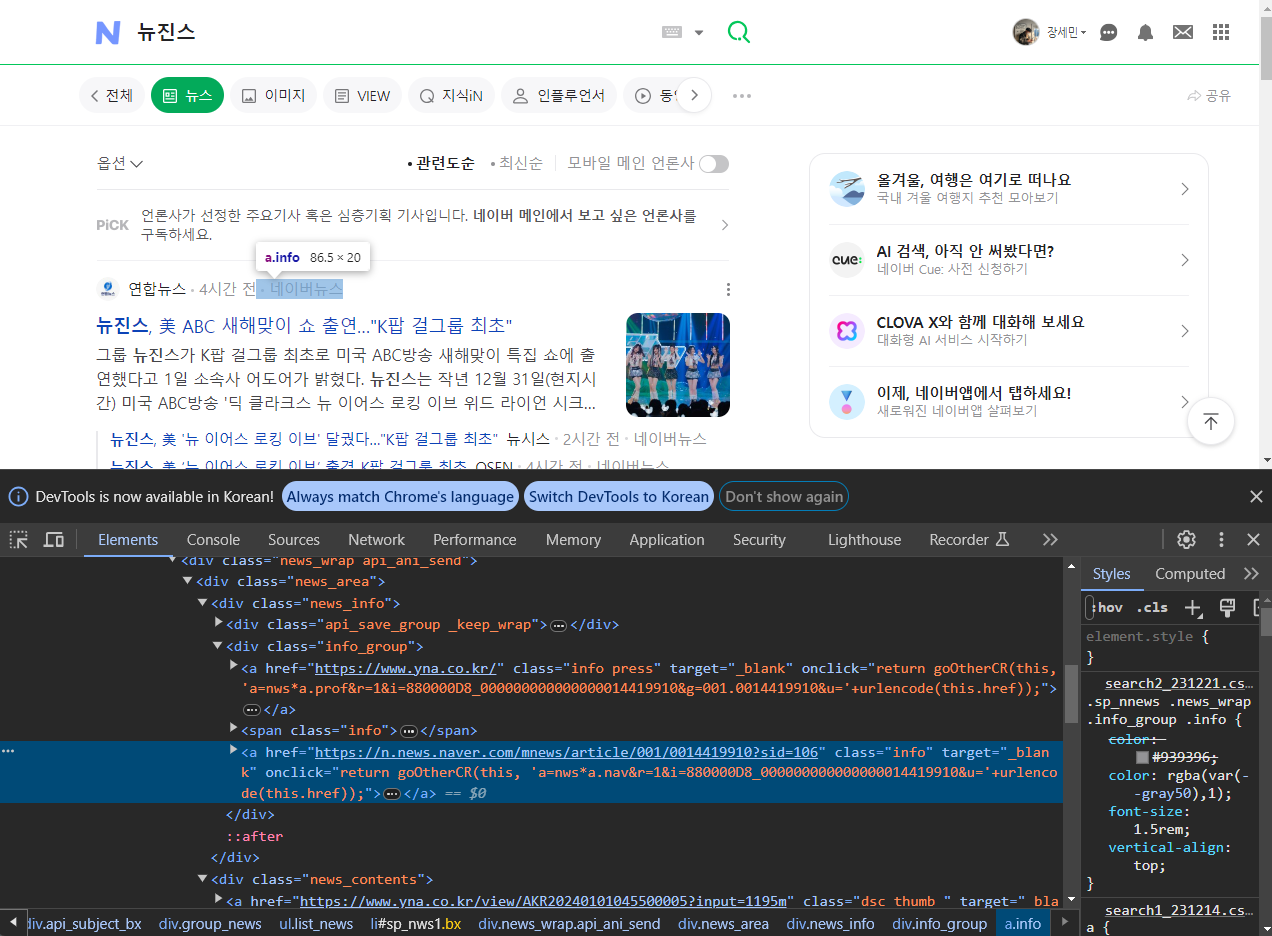
Task: Click new style rule plus icon
Action: 1193,607
